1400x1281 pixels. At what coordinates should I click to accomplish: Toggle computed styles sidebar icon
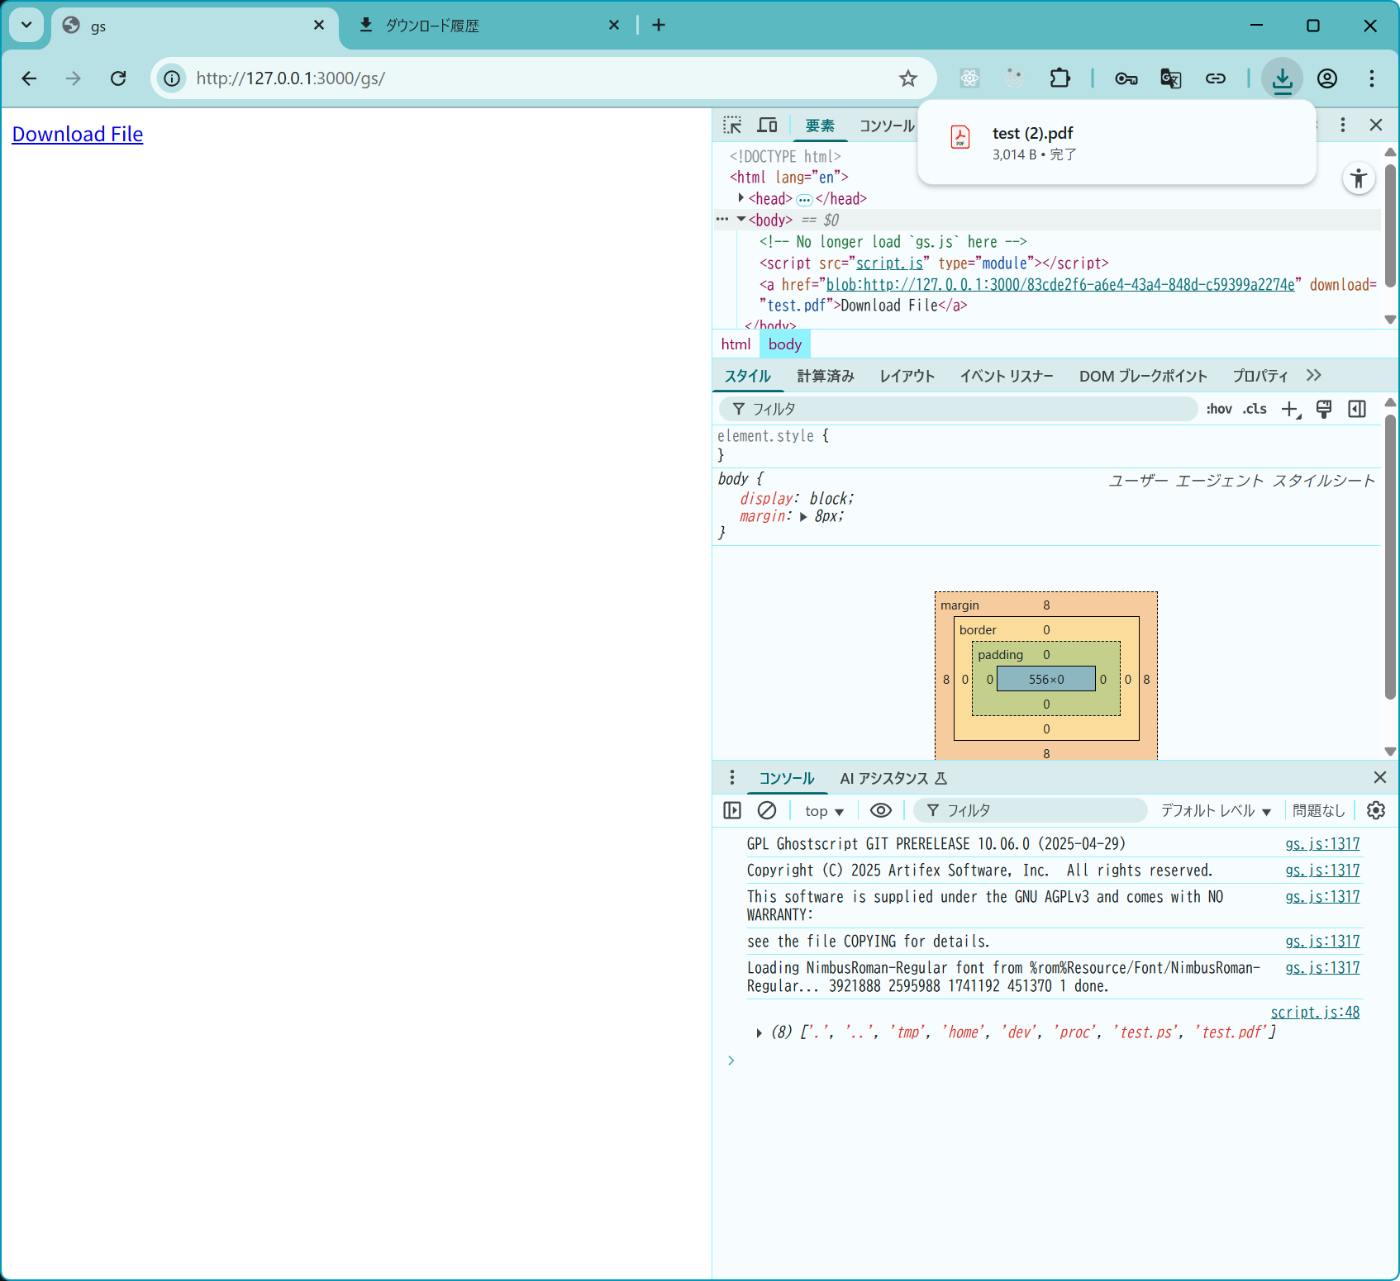click(1357, 409)
